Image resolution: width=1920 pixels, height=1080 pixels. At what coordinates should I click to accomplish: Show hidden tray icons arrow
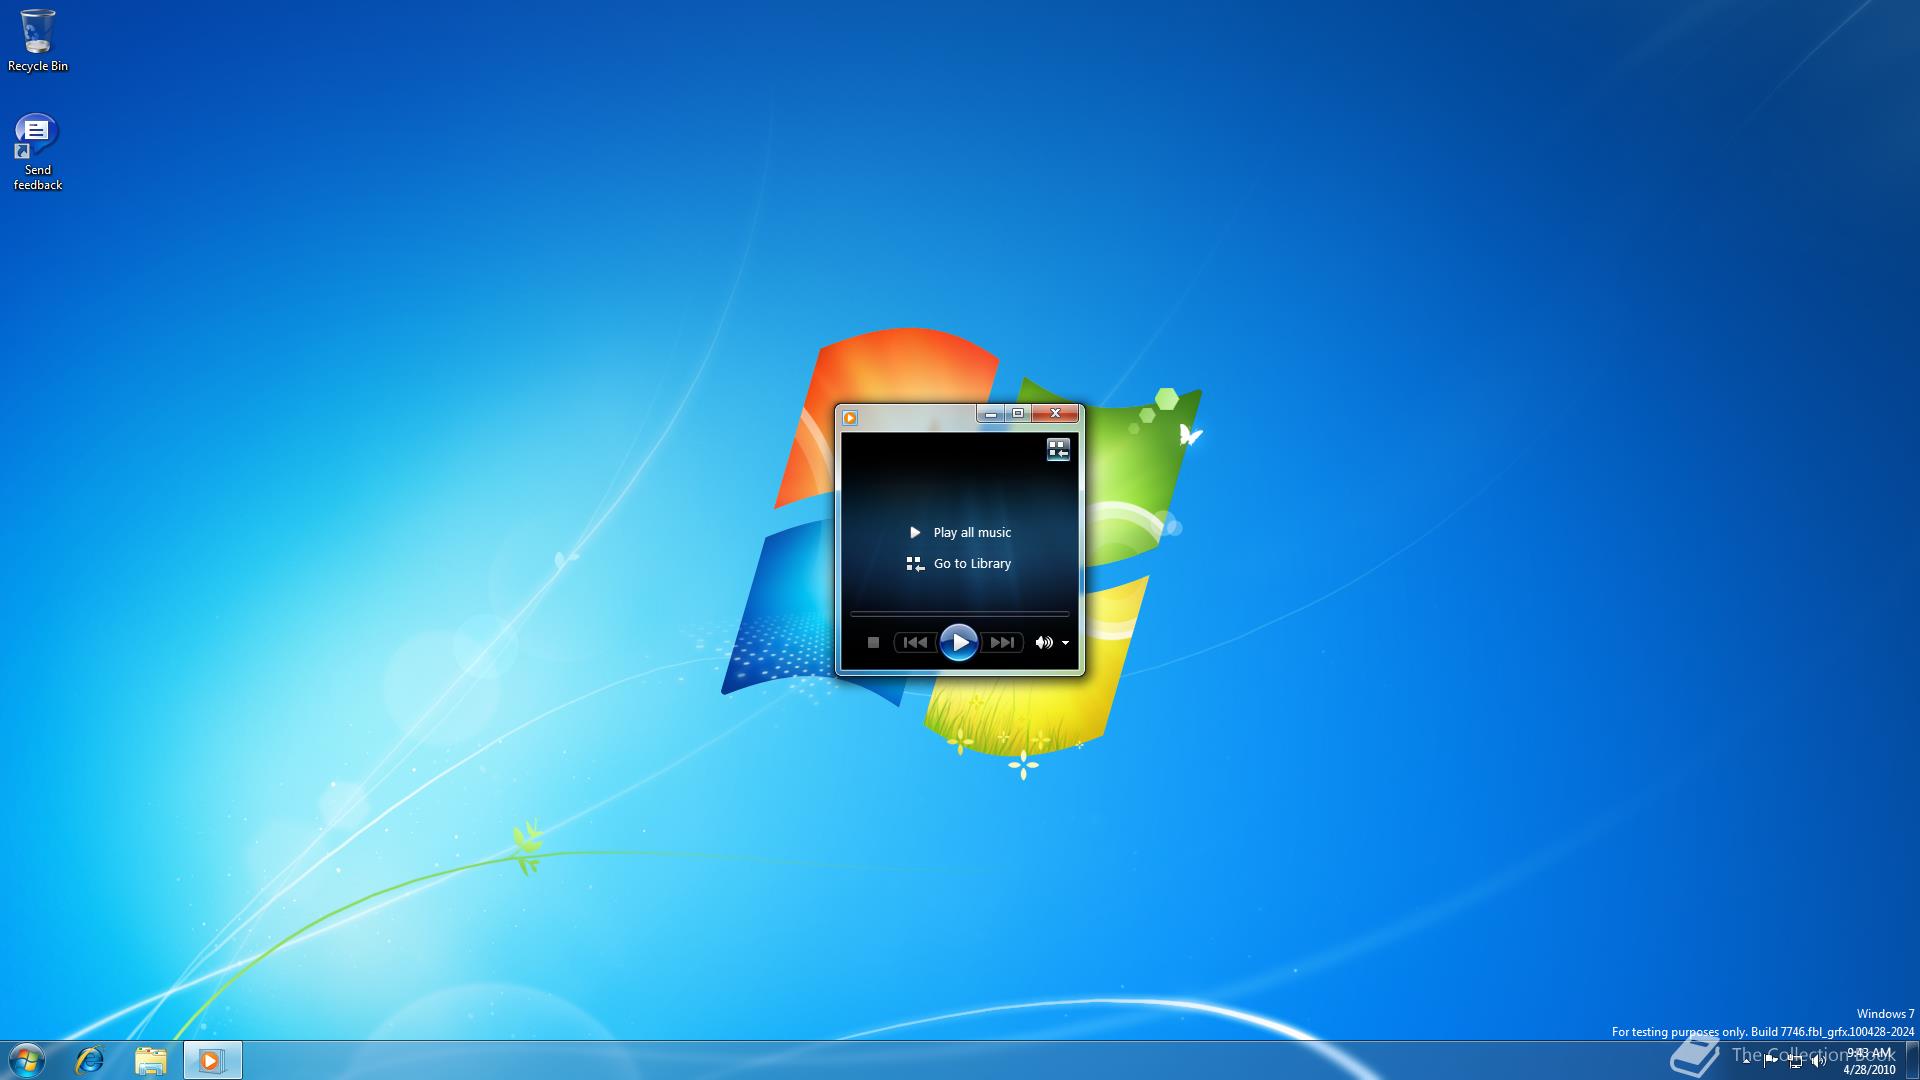tap(1746, 1061)
